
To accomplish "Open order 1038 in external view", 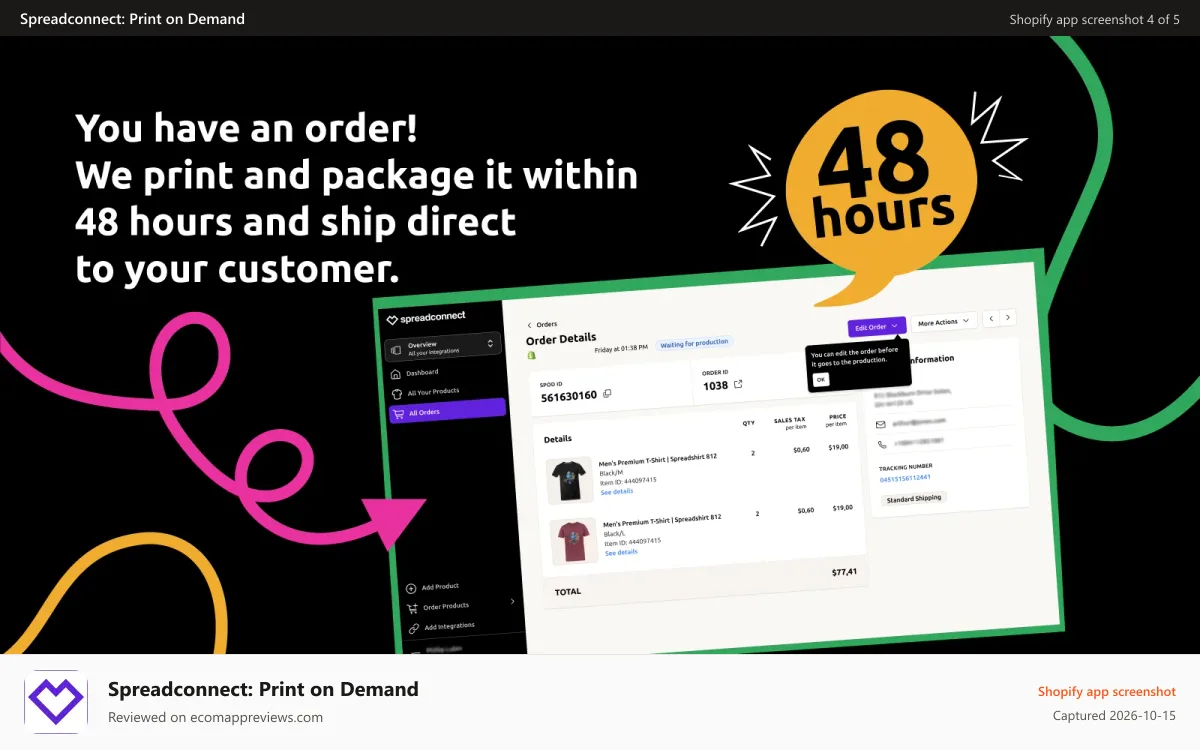I will 738,384.
